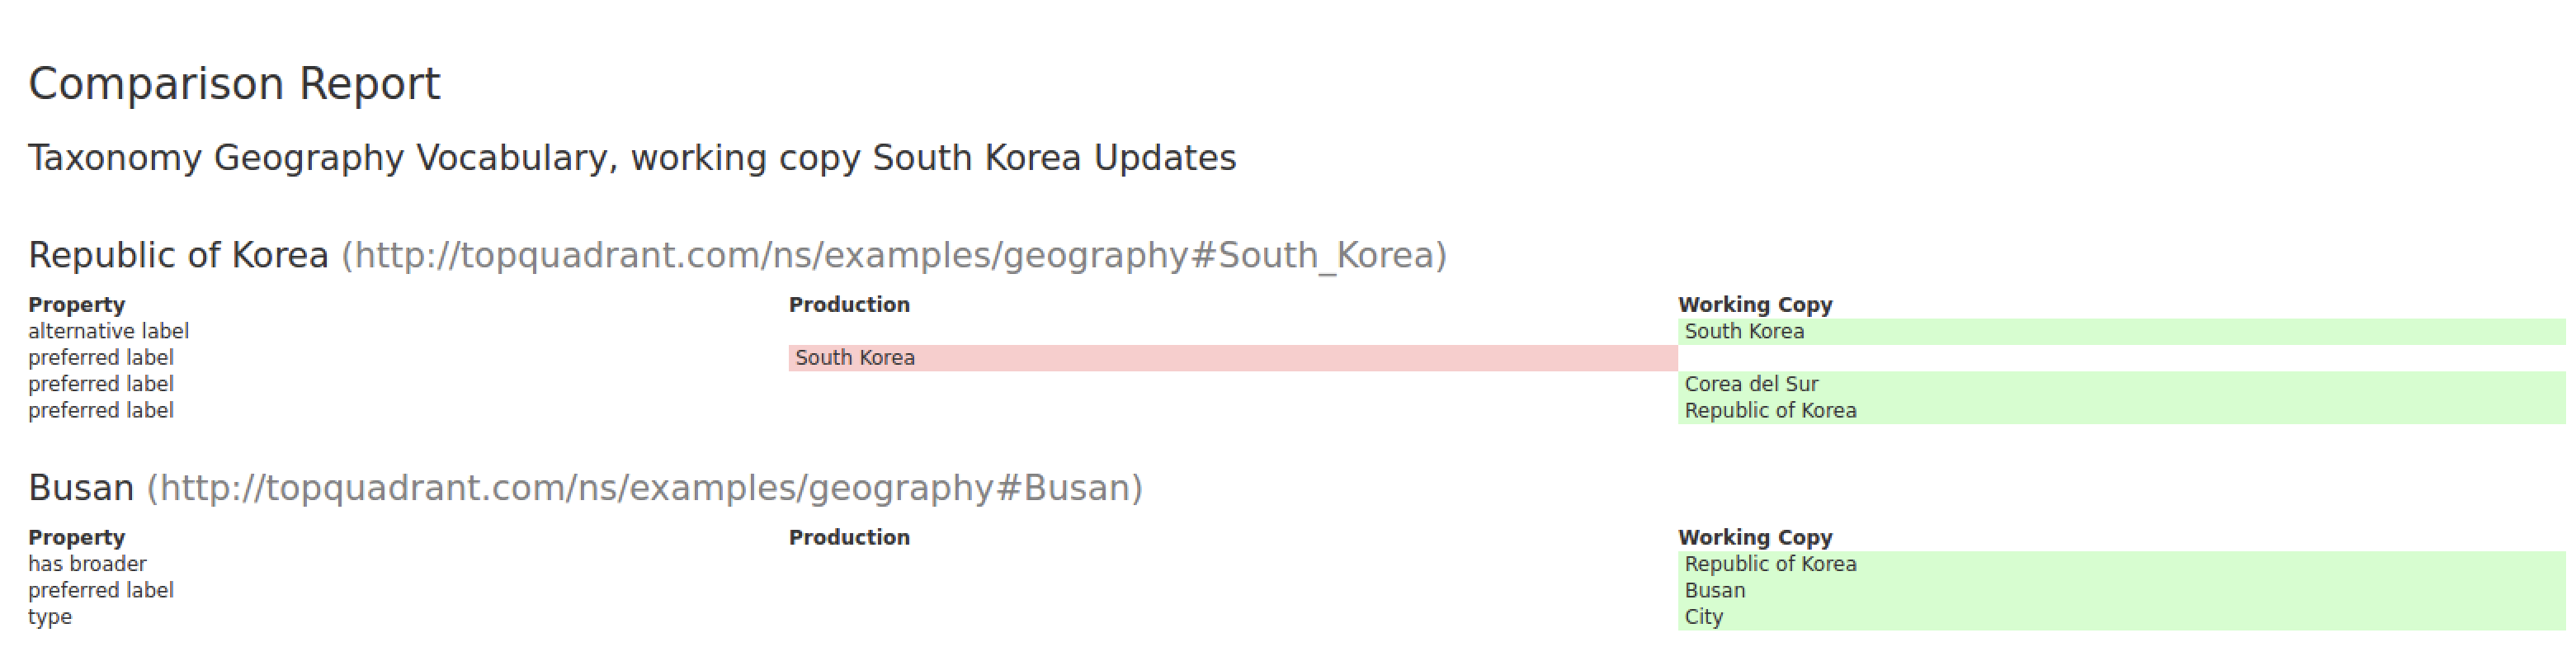This screenshot has height=647, width=2576.
Task: Click the preferred label property under Busan
Action: point(101,590)
